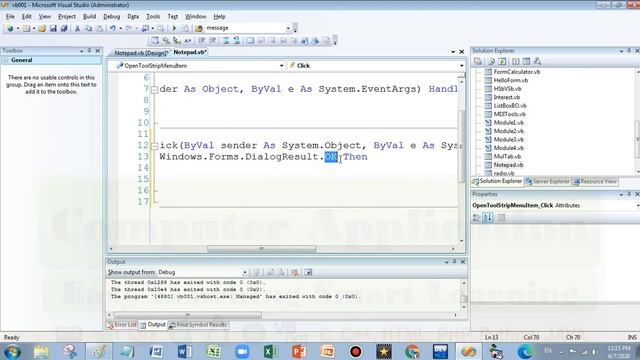Image resolution: width=640 pixels, height=360 pixels.
Task: Click the 'Then' keyword on line 13
Action: pos(355,157)
